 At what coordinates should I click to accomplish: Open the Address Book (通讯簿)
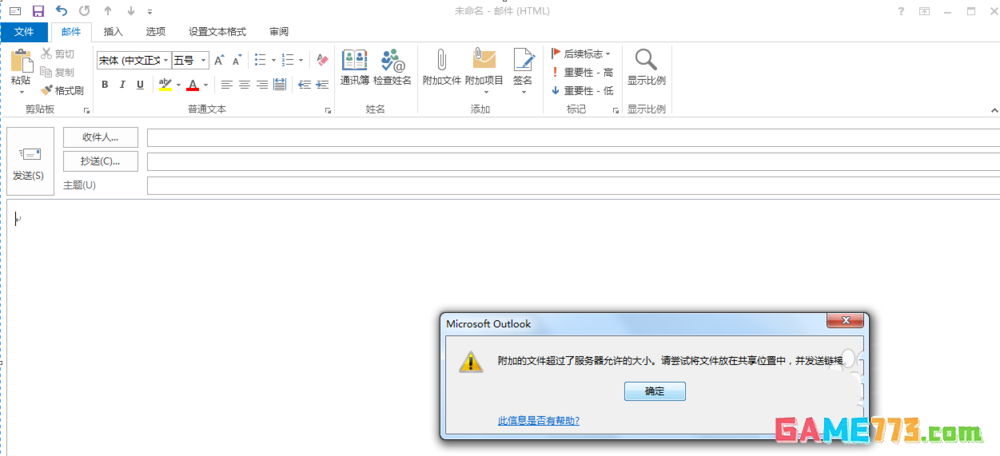click(355, 68)
